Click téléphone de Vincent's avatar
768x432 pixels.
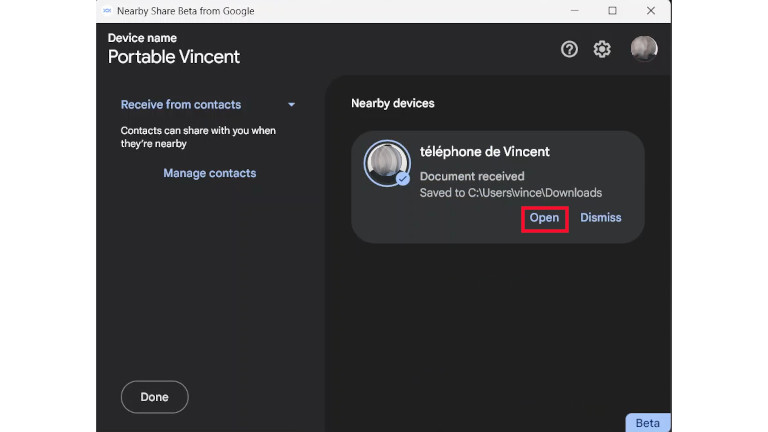pyautogui.click(x=387, y=164)
